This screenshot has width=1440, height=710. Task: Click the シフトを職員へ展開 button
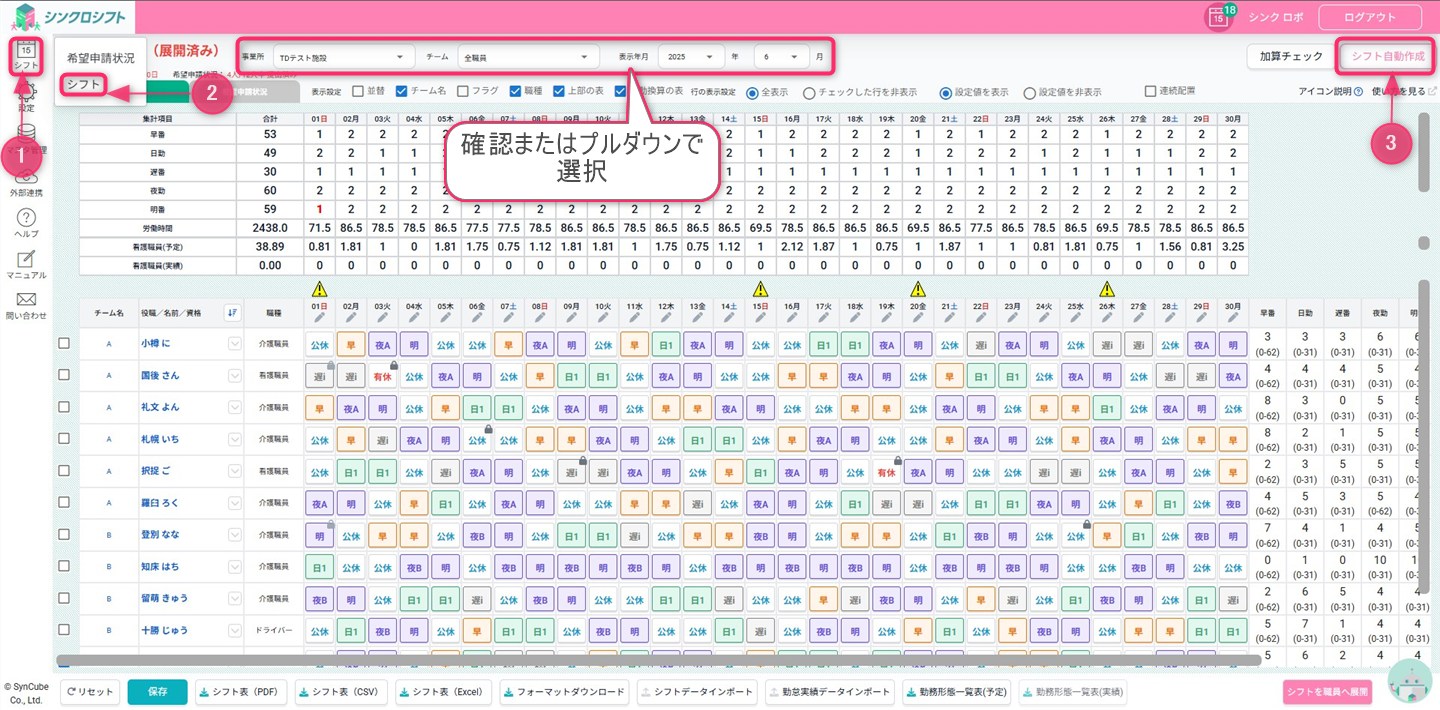(x=1327, y=692)
